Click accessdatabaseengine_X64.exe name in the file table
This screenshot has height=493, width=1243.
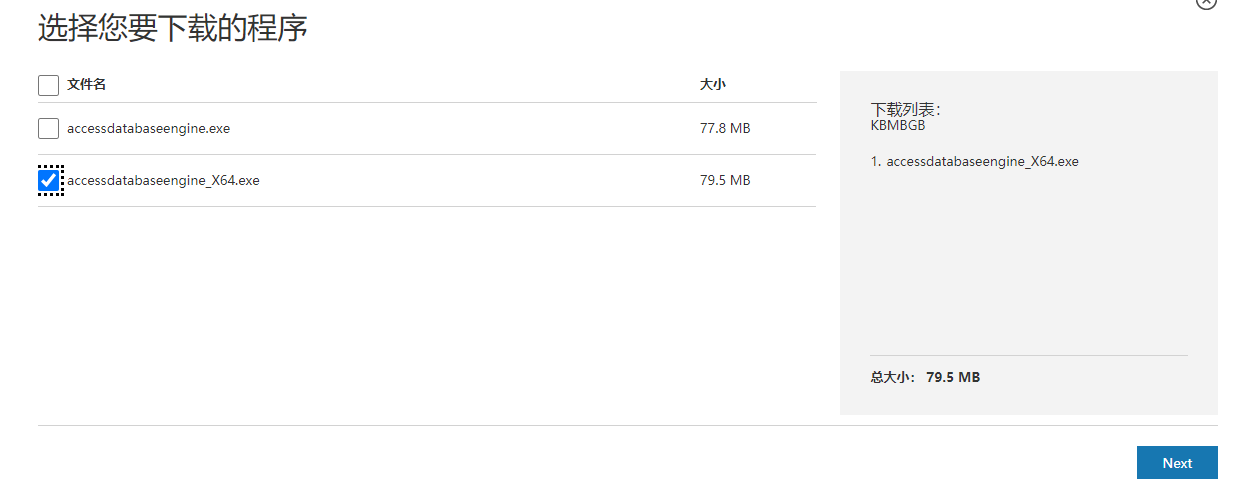pyautogui.click(x=163, y=181)
